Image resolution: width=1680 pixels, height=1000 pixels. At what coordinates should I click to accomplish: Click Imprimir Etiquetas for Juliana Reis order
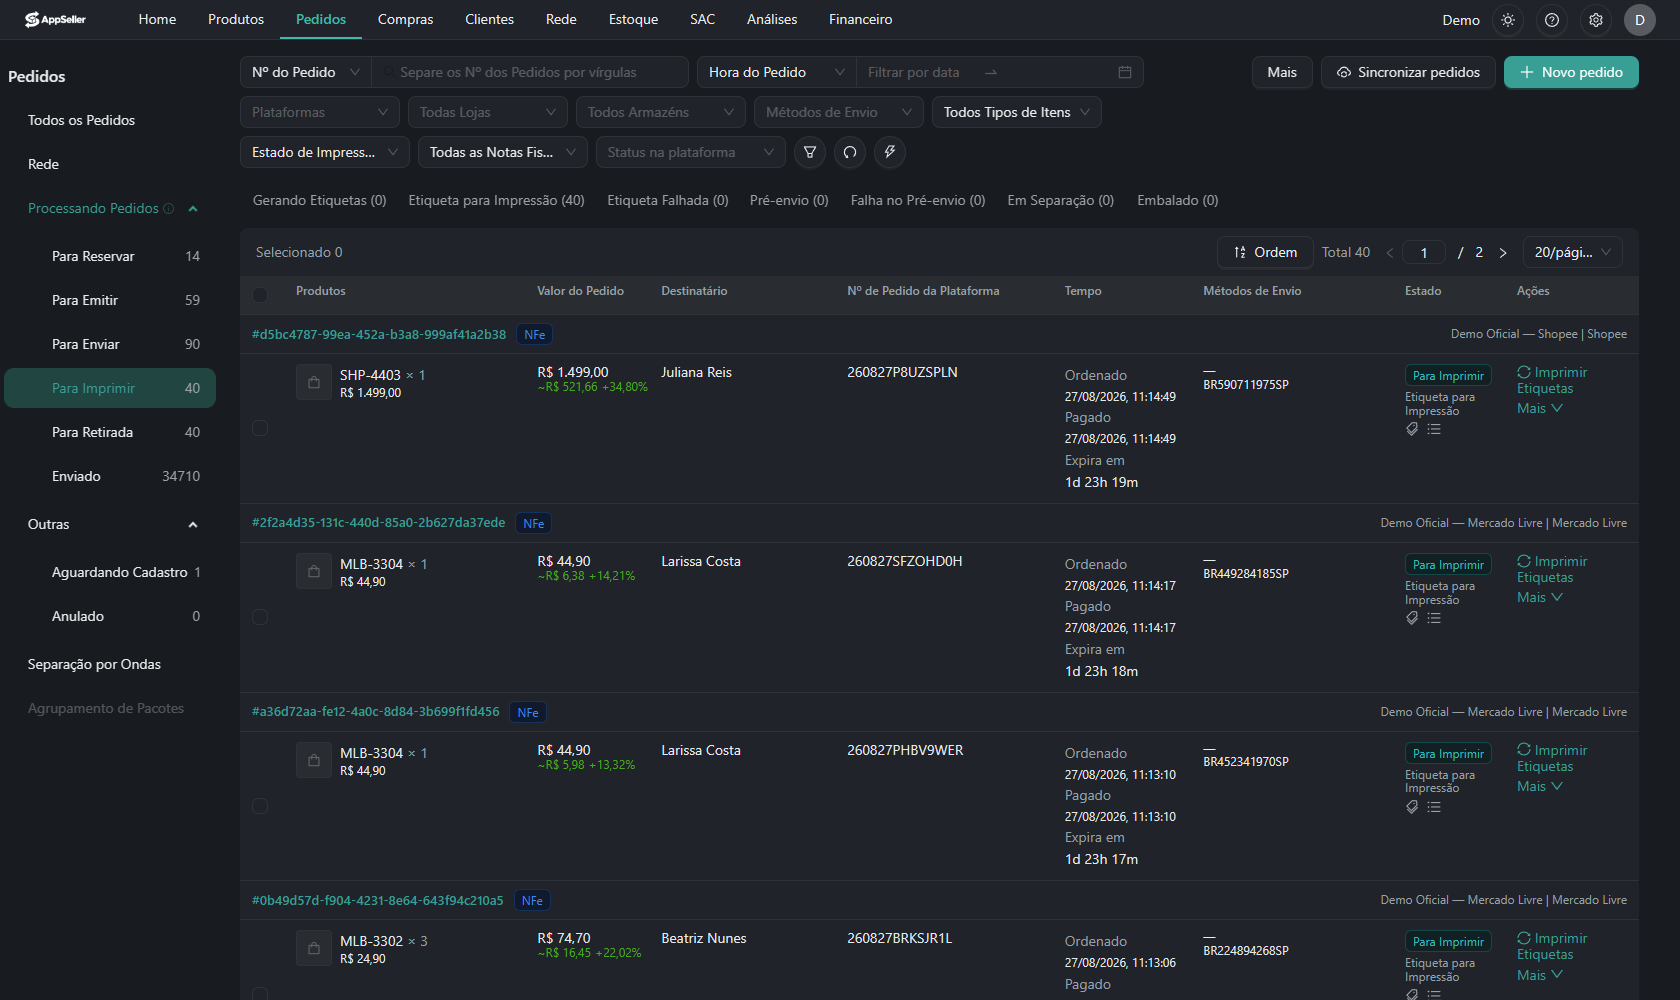pyautogui.click(x=1552, y=380)
